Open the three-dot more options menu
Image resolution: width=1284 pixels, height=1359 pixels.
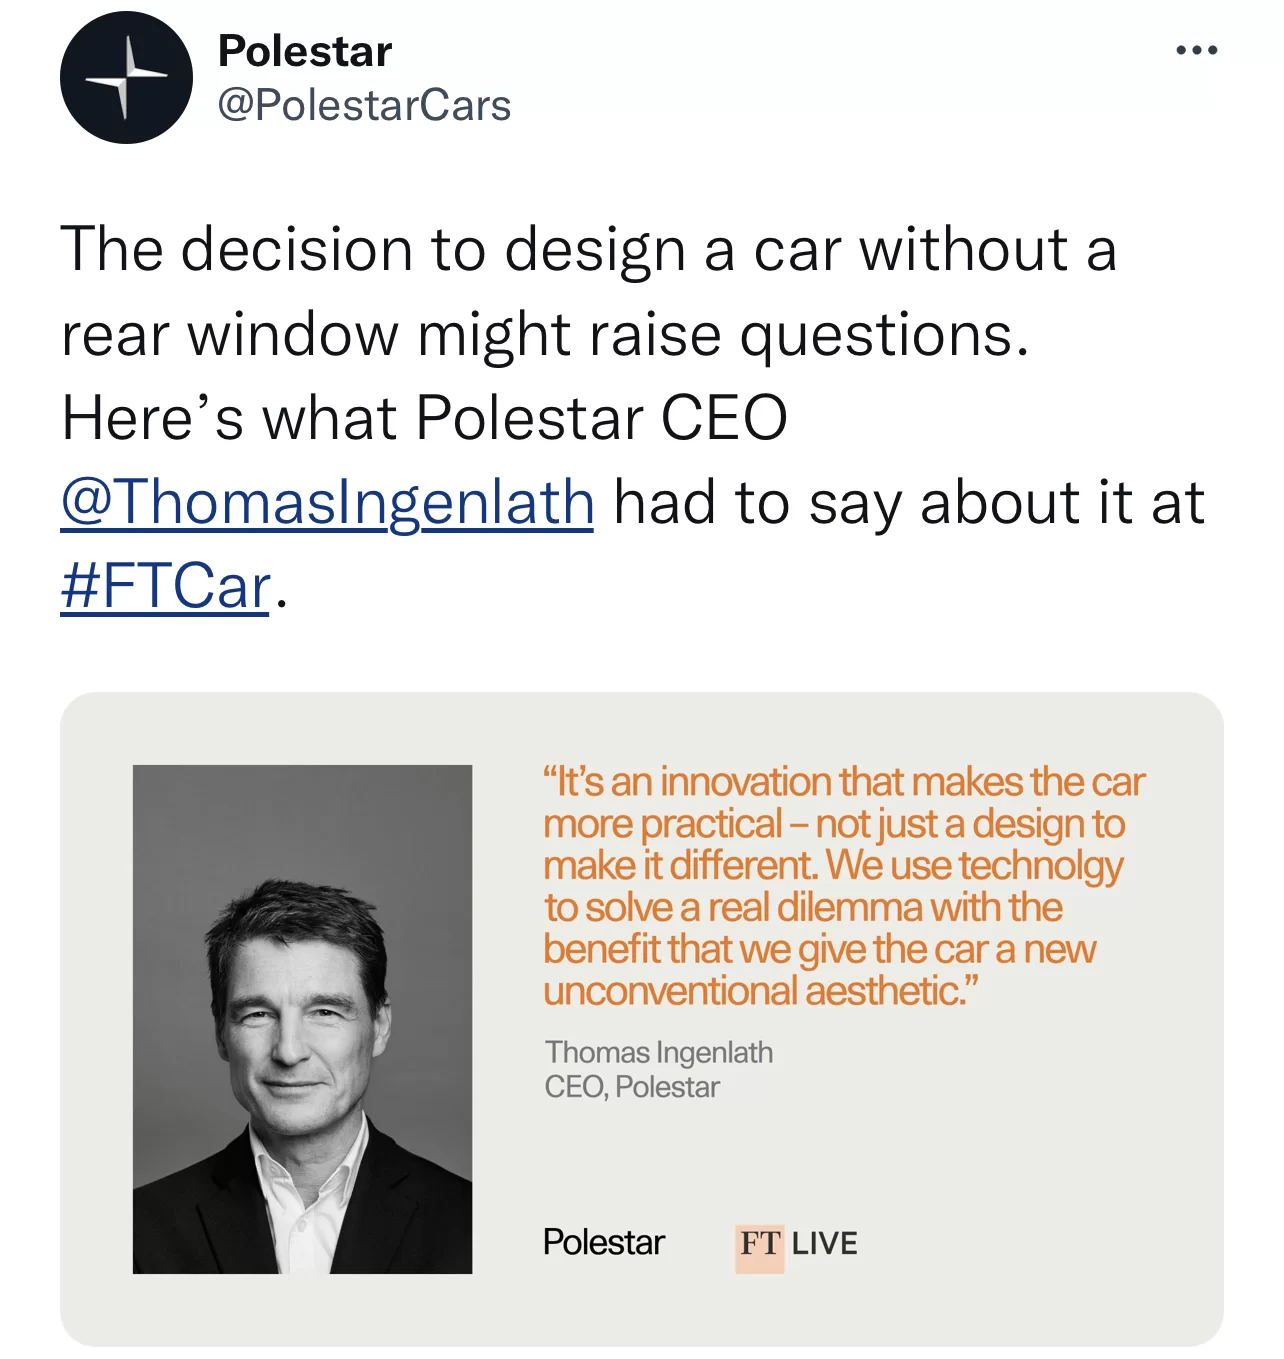(x=1196, y=50)
